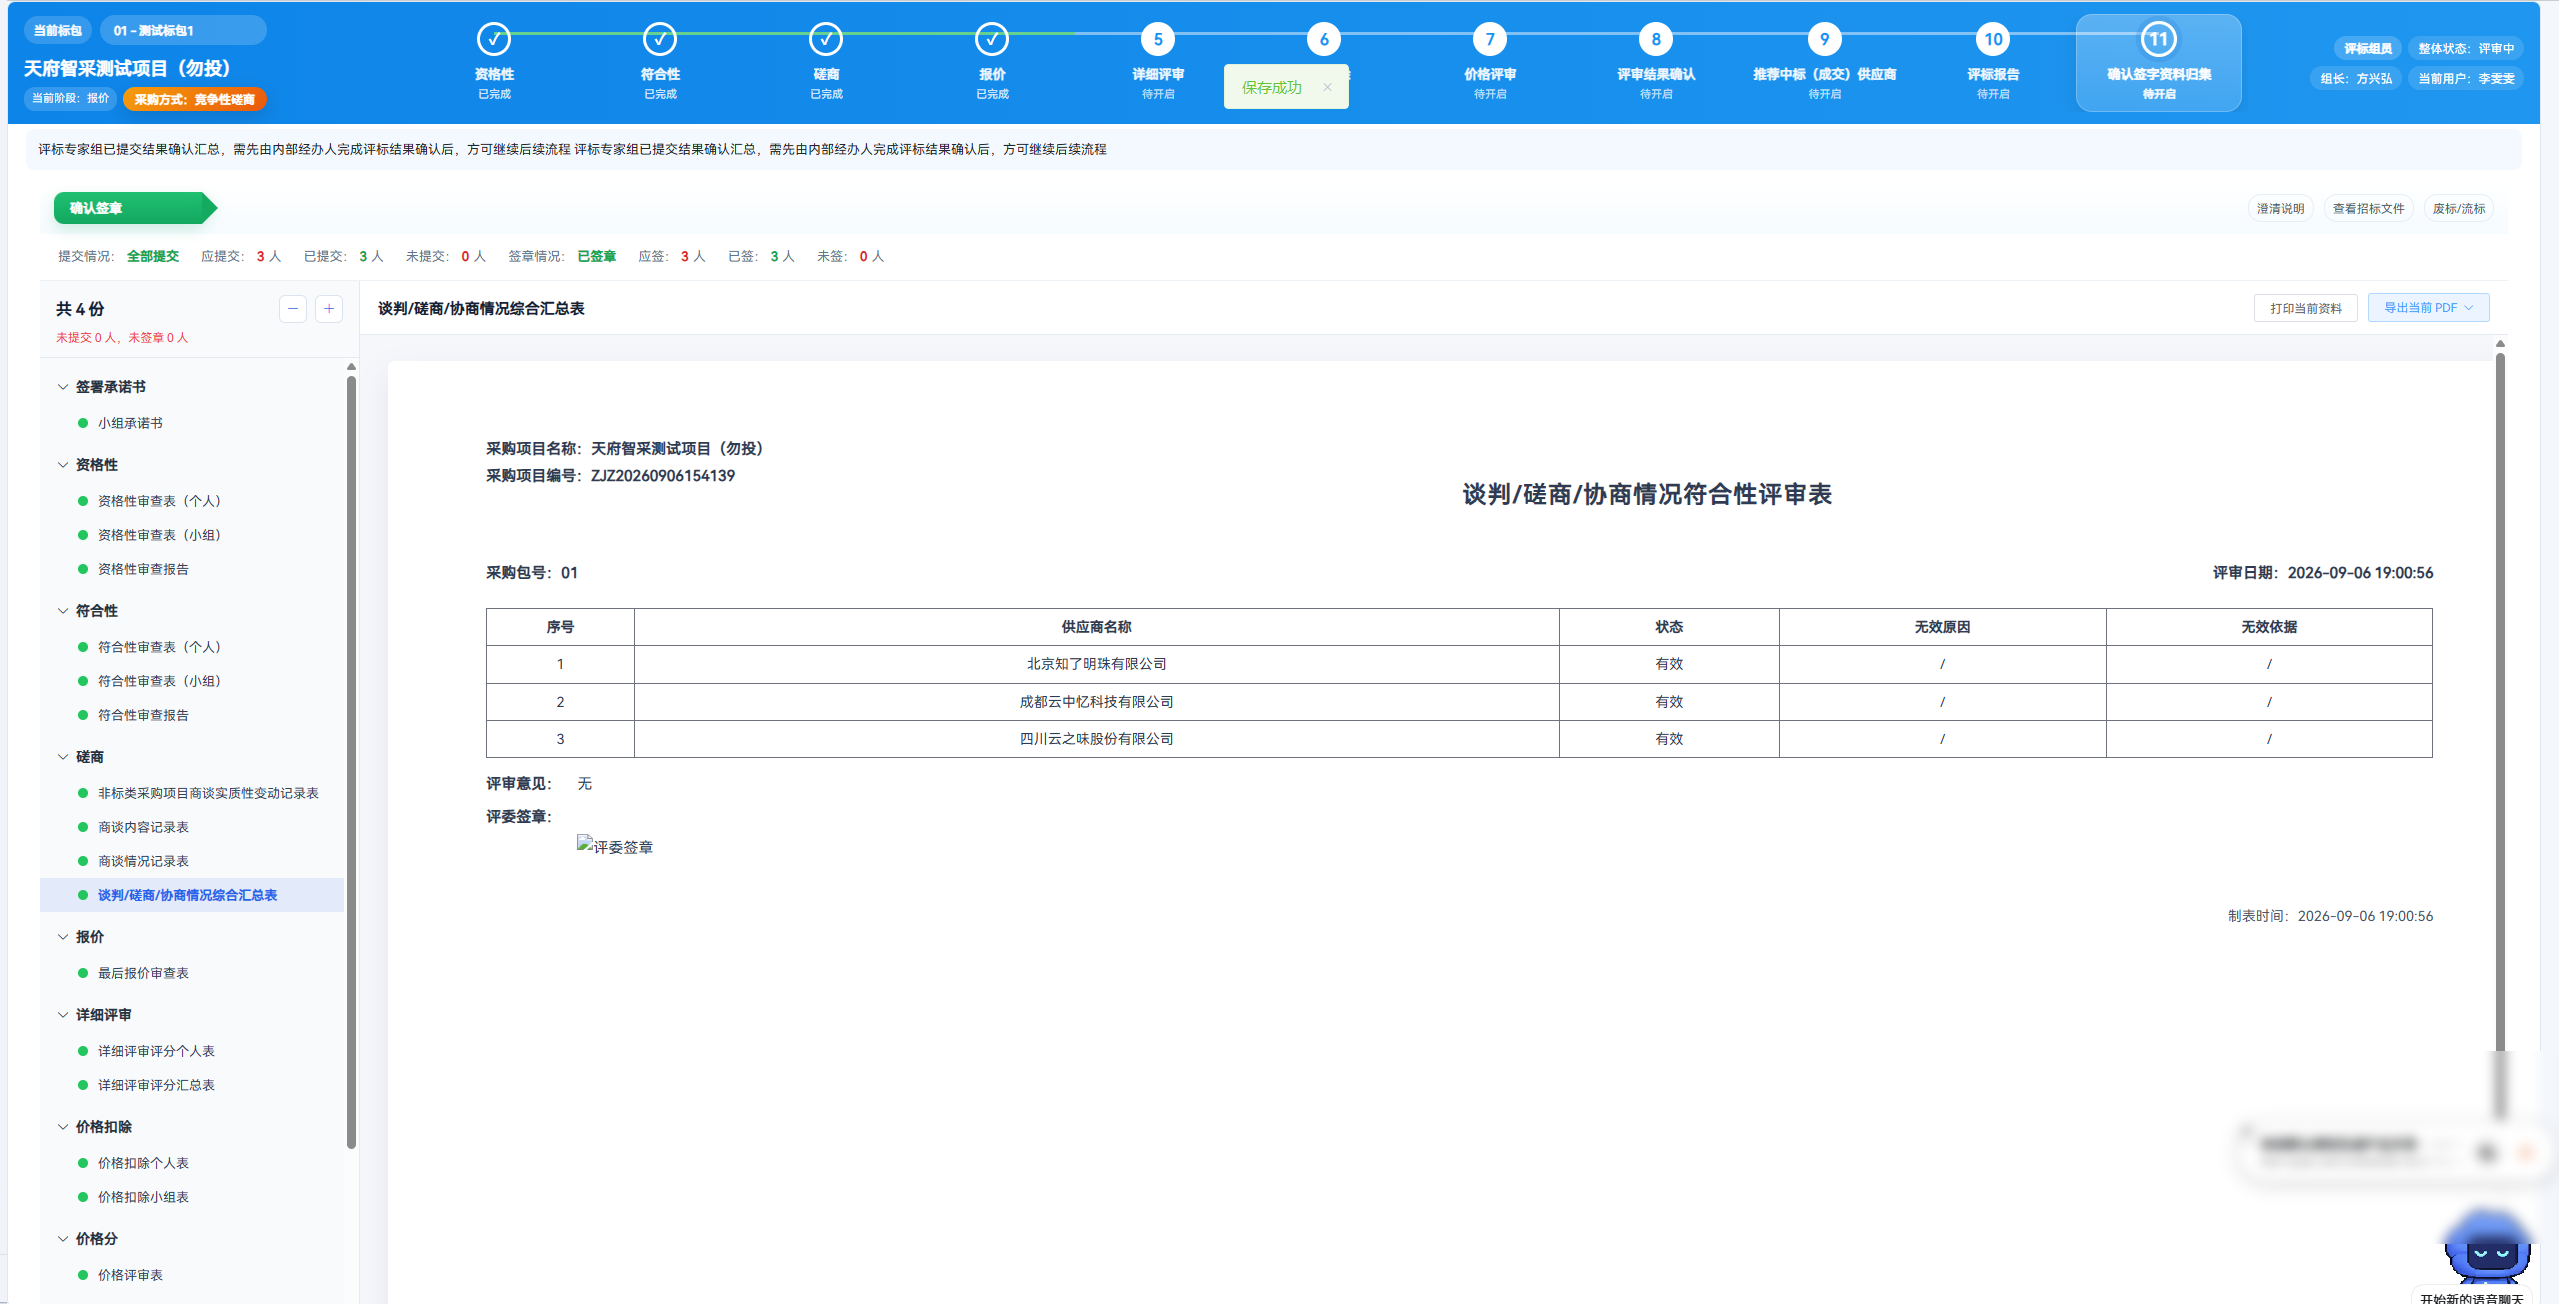Open the 导出当前 PDF dropdown

[2428, 308]
